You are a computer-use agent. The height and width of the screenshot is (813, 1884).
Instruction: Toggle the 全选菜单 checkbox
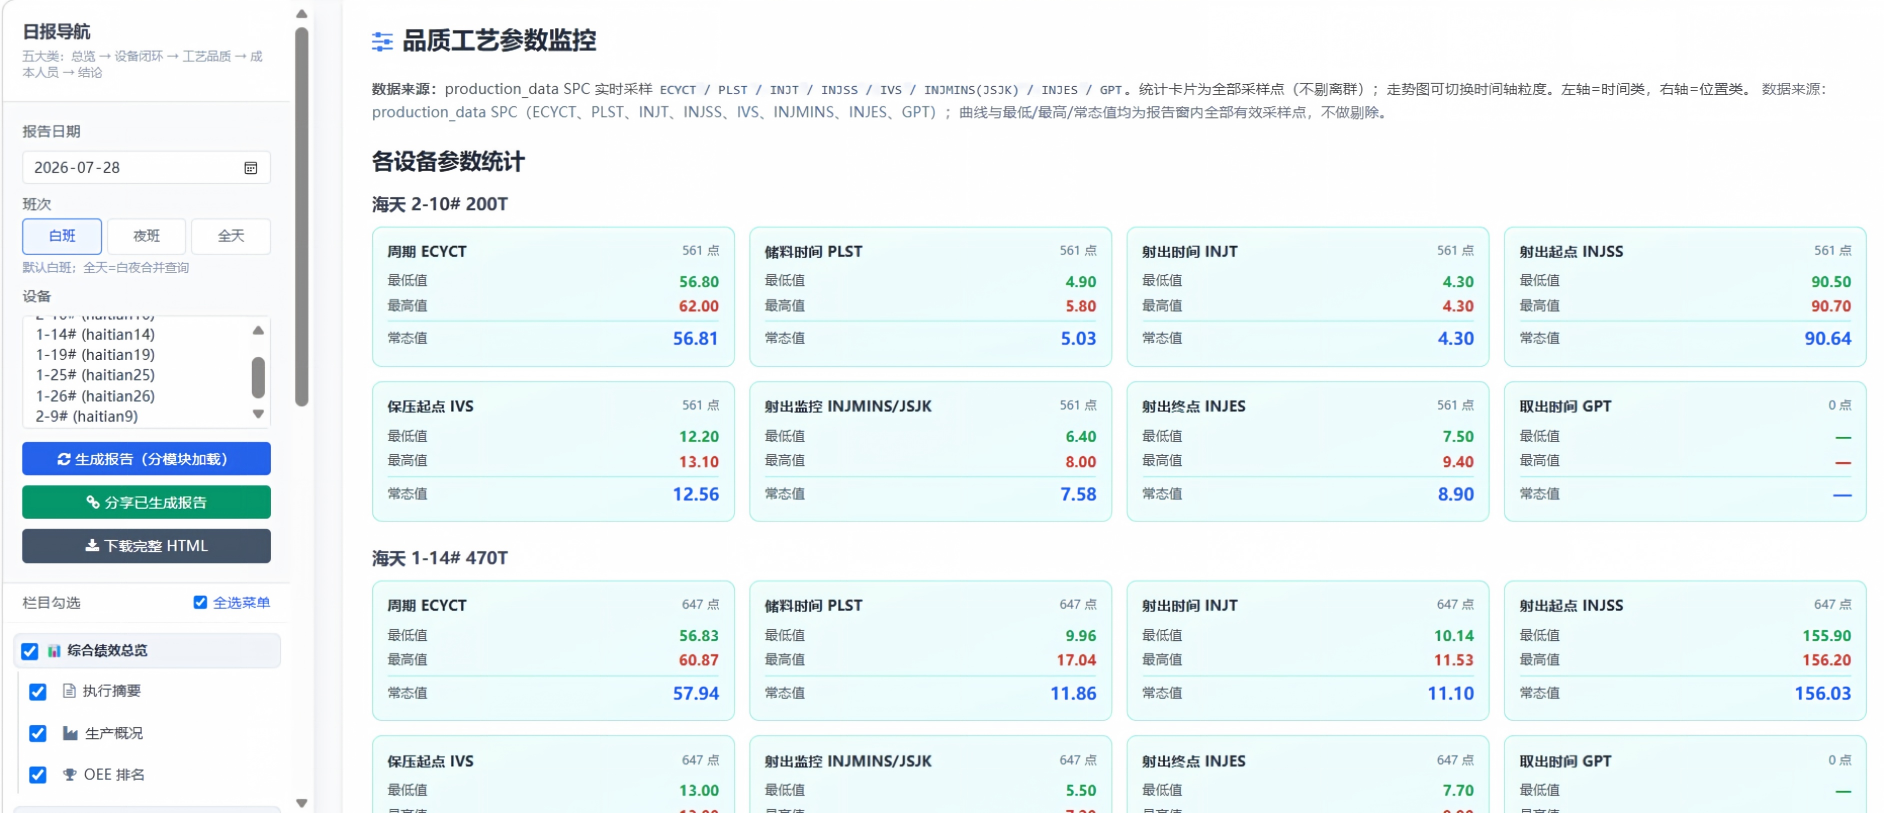point(200,602)
